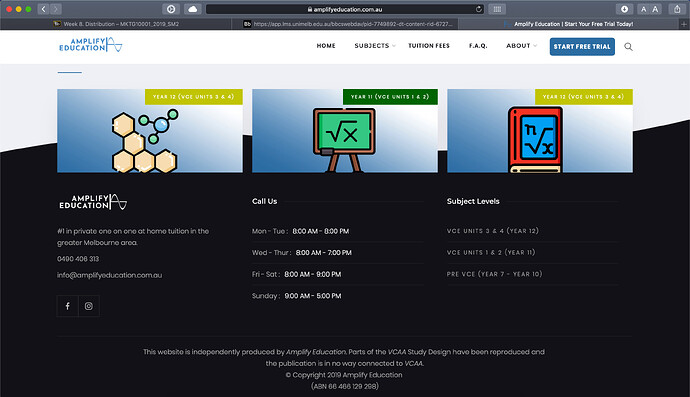The image size is (690, 397).
Task: Go back with the Safari back arrow
Action: pos(43,9)
